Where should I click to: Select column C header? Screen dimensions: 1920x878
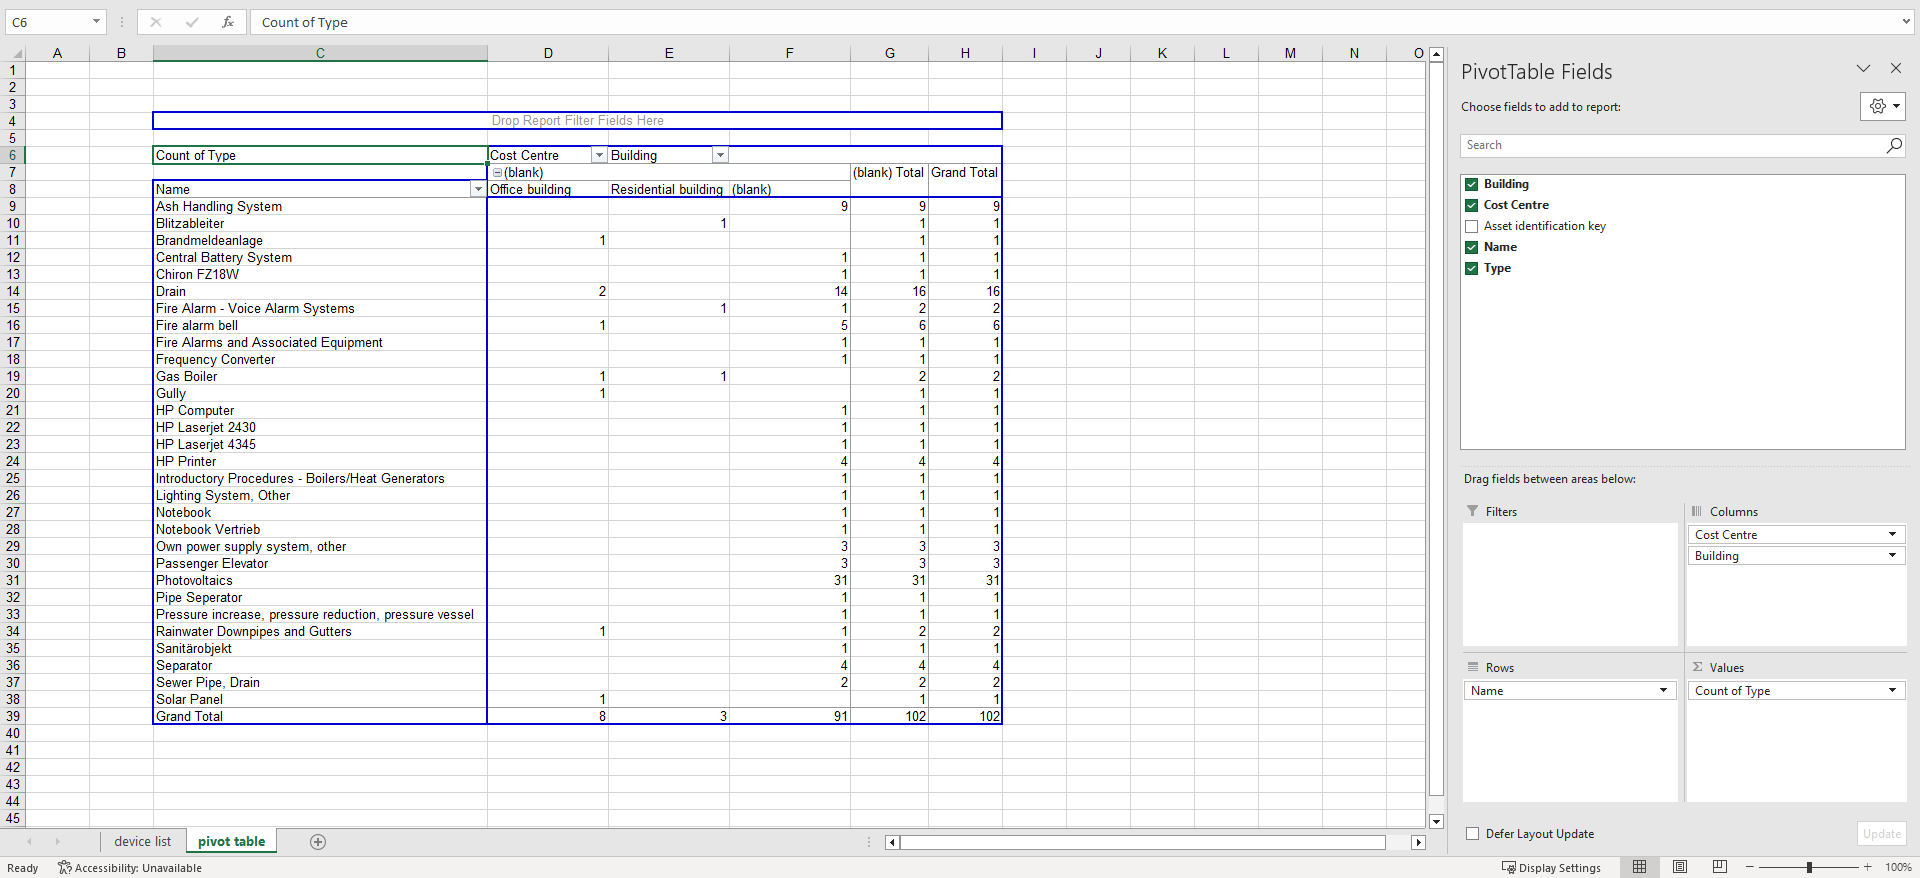[320, 54]
